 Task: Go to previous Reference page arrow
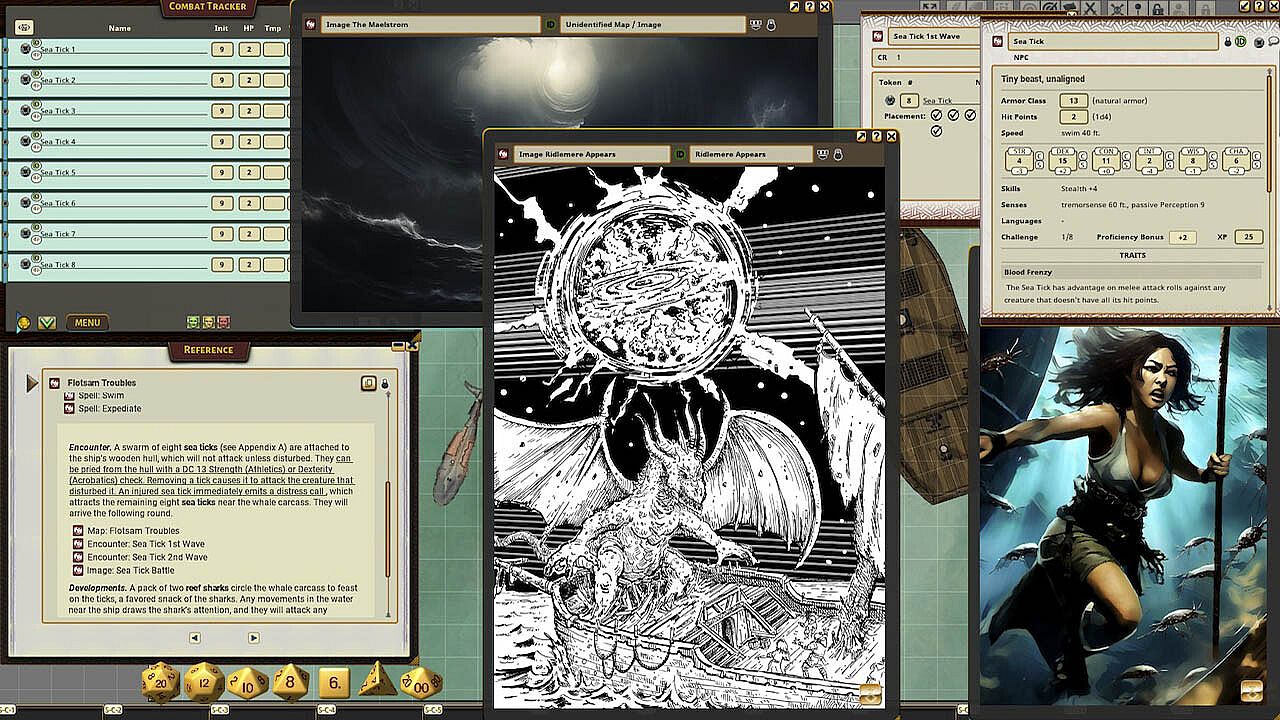(194, 638)
